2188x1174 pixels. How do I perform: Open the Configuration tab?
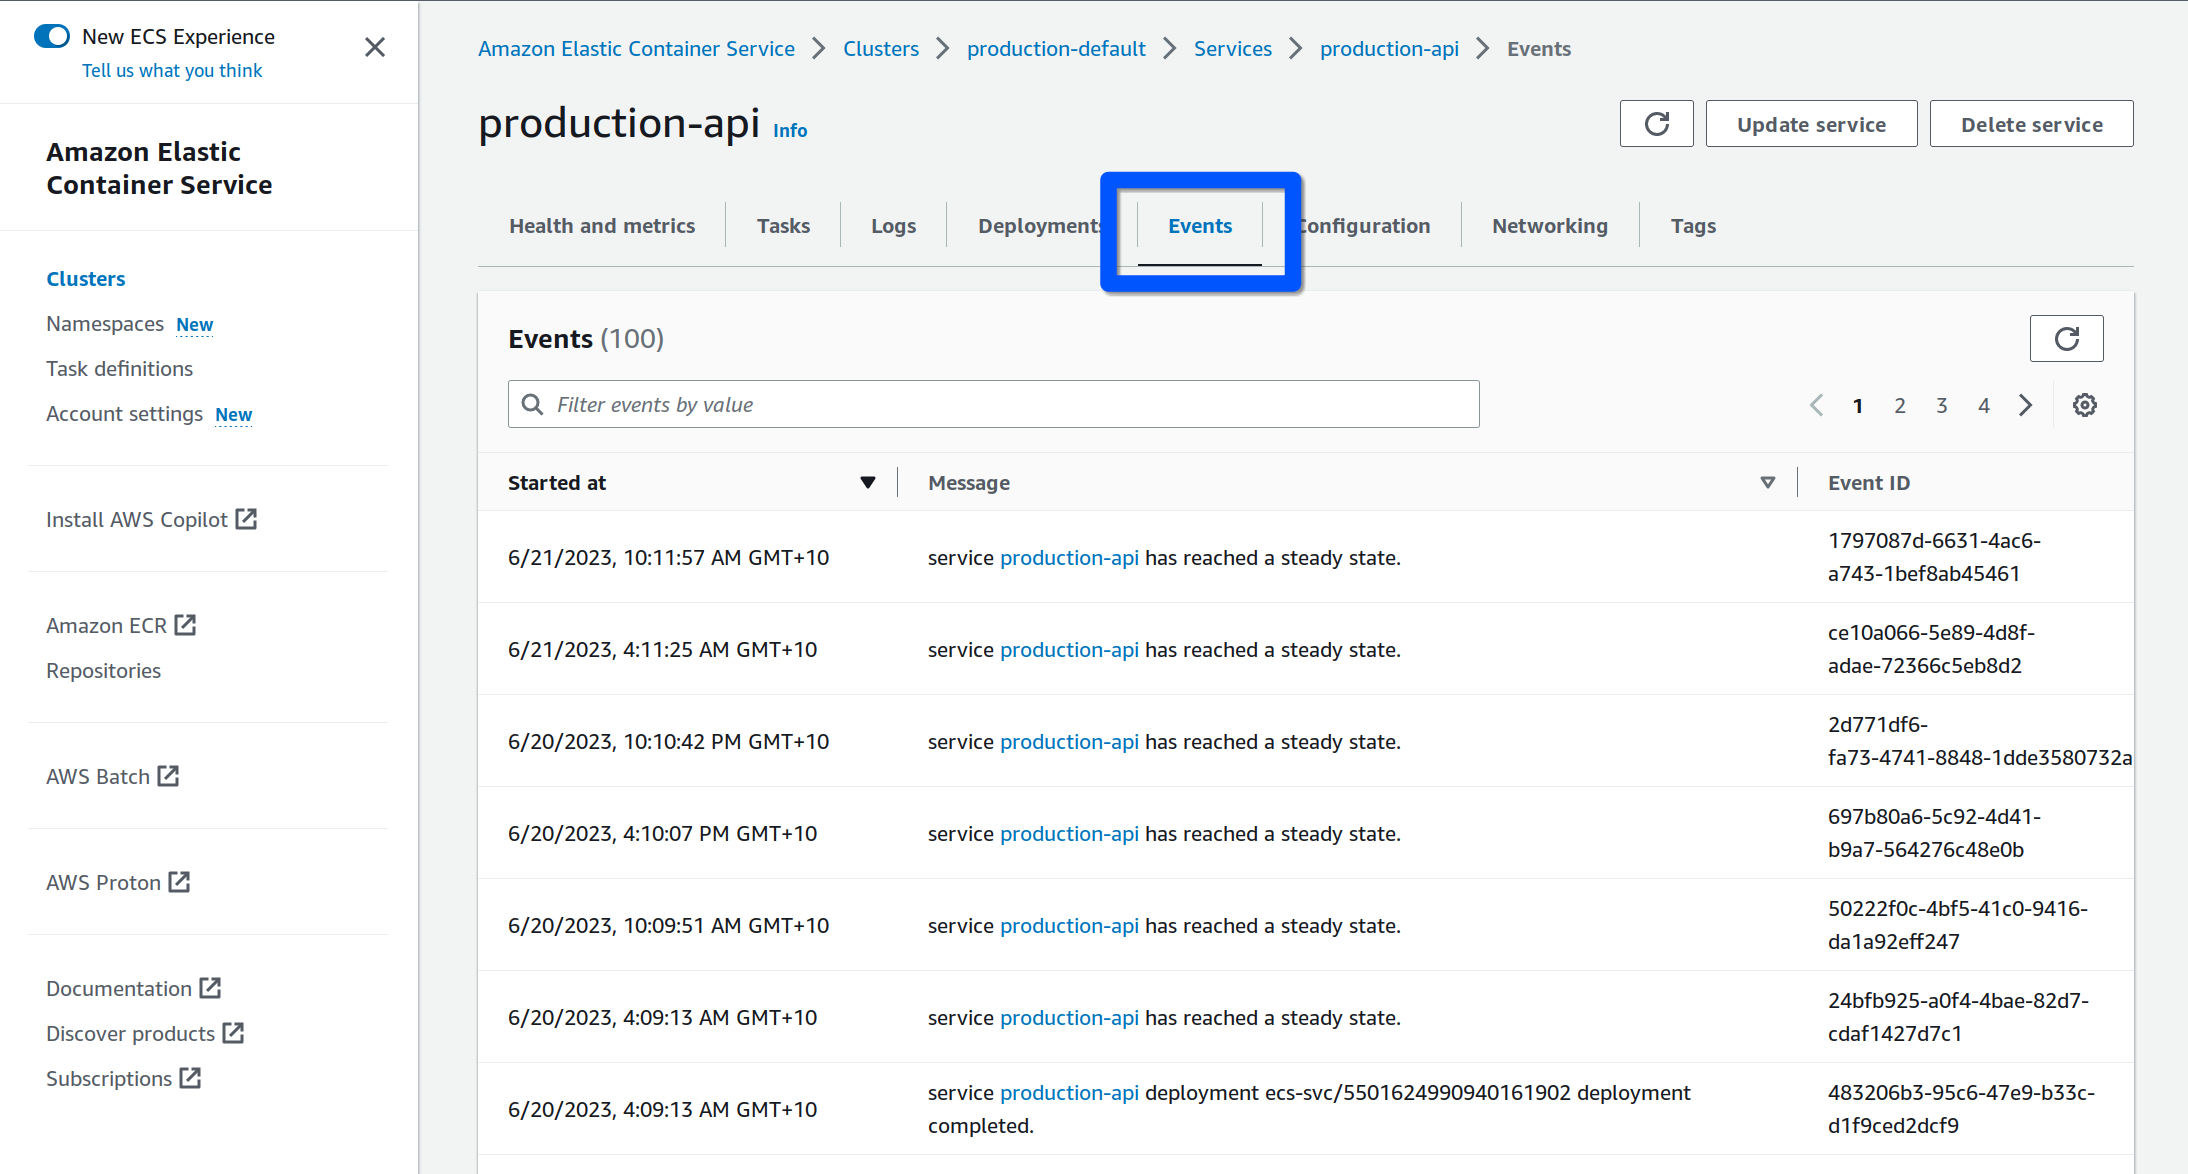1365,226
